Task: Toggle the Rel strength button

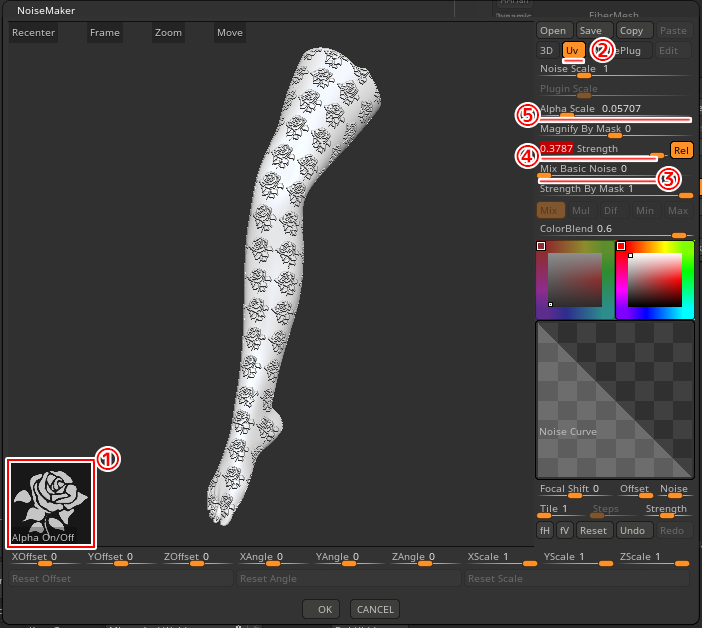Action: click(681, 150)
